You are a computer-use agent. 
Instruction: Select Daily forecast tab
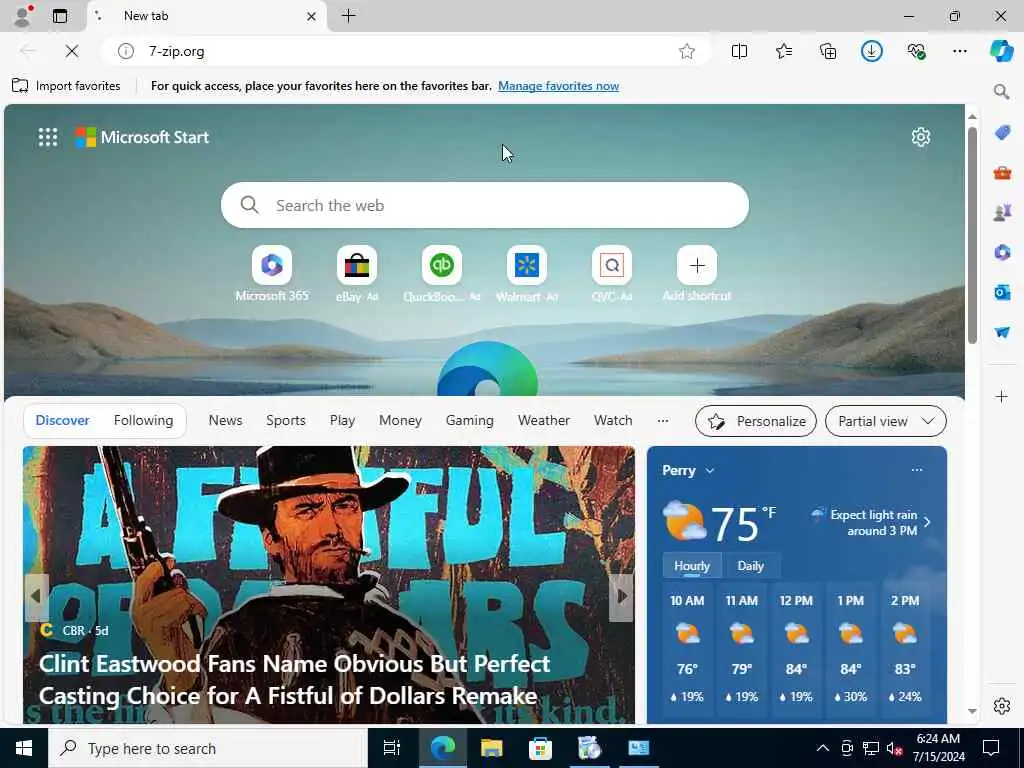click(x=750, y=566)
